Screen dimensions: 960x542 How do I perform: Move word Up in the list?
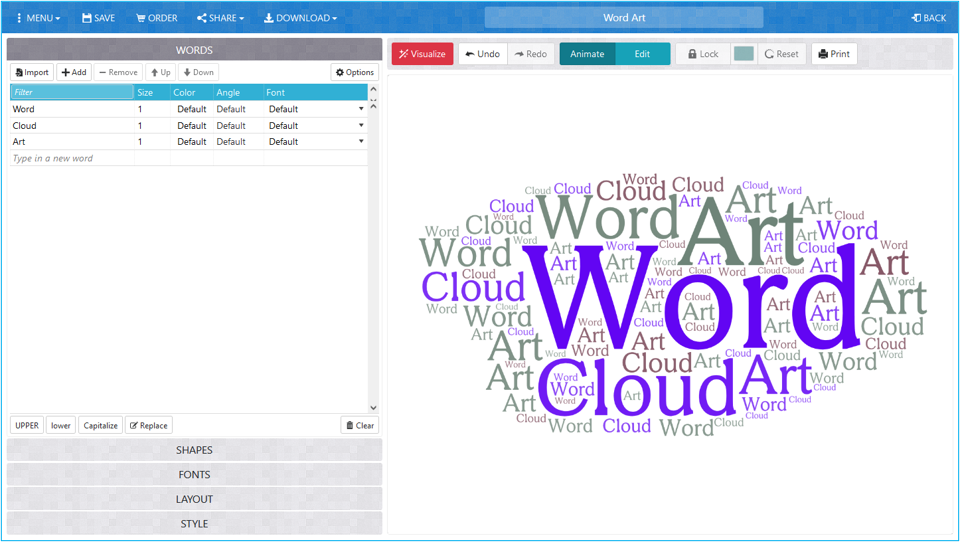pyautogui.click(x=161, y=72)
